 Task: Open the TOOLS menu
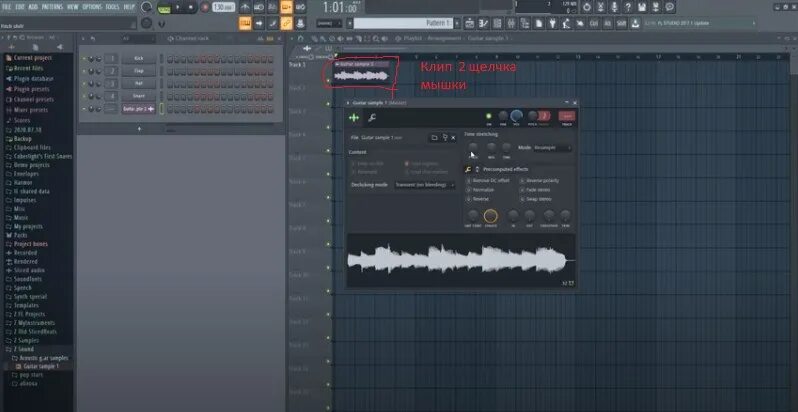[x=112, y=7]
